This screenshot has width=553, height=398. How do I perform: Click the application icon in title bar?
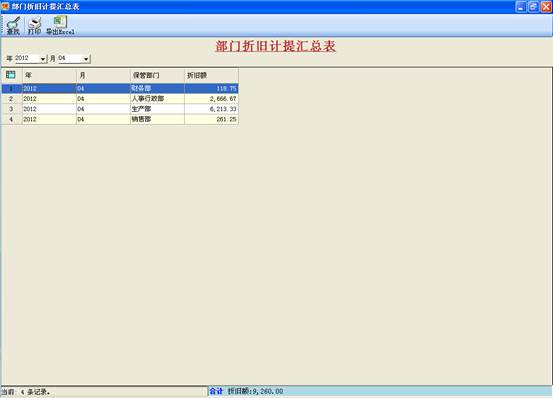click(x=5, y=6)
